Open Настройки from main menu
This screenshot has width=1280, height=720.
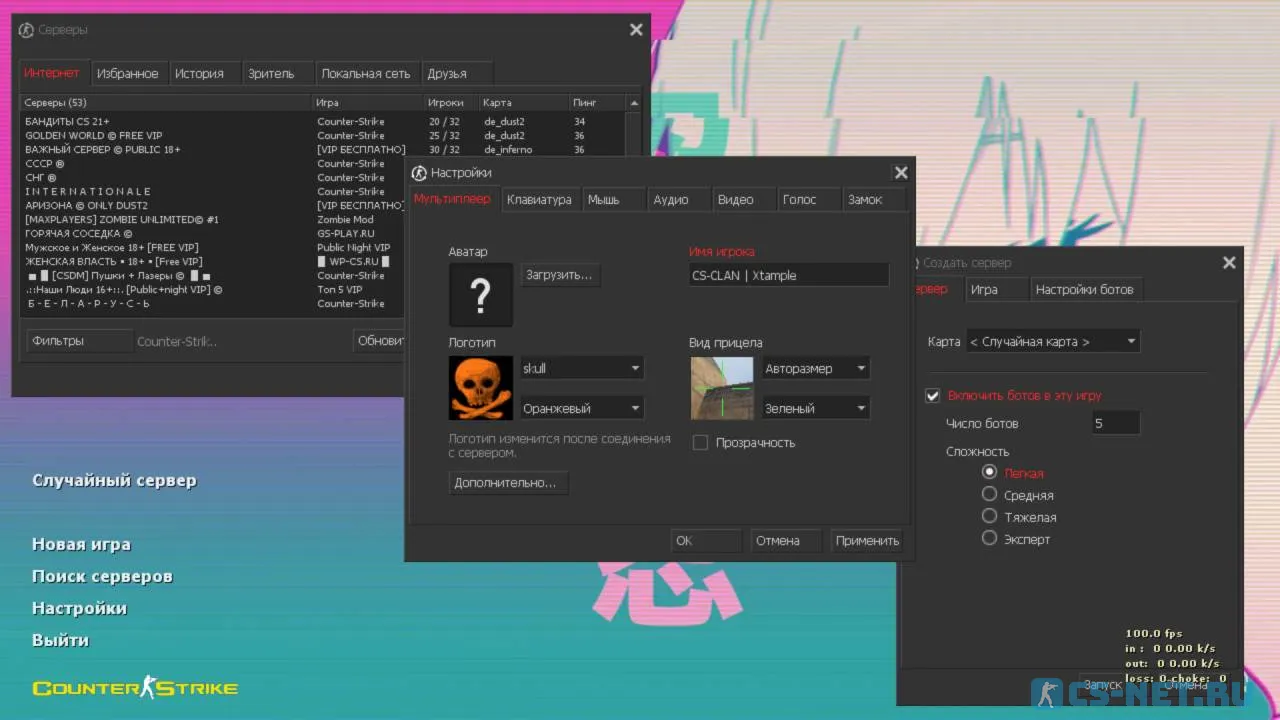(79, 608)
